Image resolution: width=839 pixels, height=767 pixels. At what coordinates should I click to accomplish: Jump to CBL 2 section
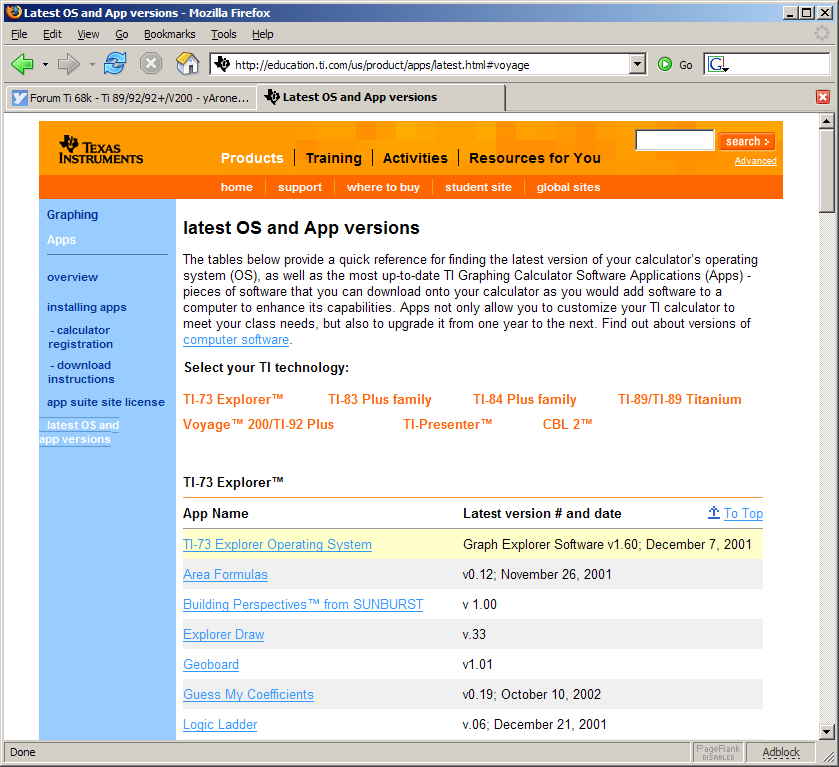567,424
